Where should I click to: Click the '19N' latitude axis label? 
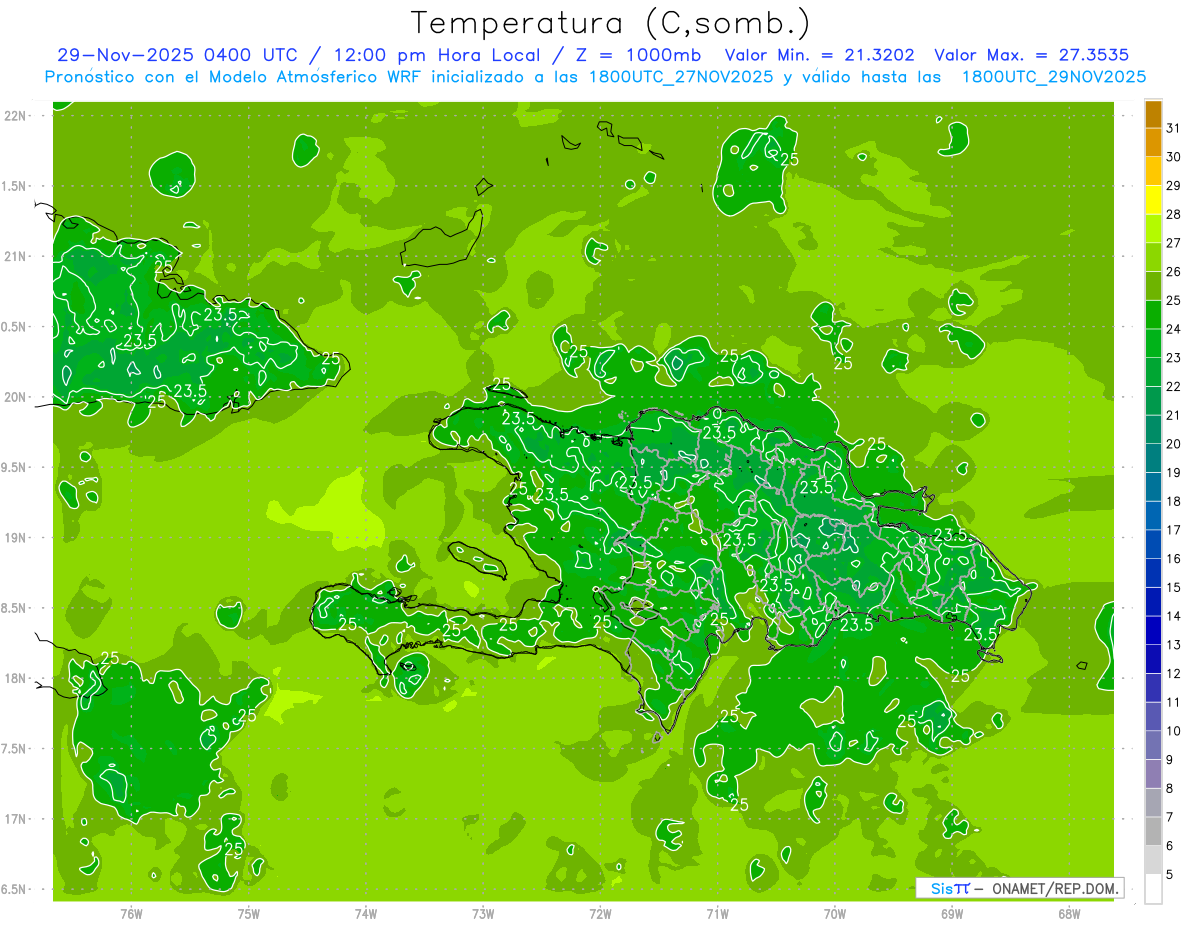click(x=16, y=538)
